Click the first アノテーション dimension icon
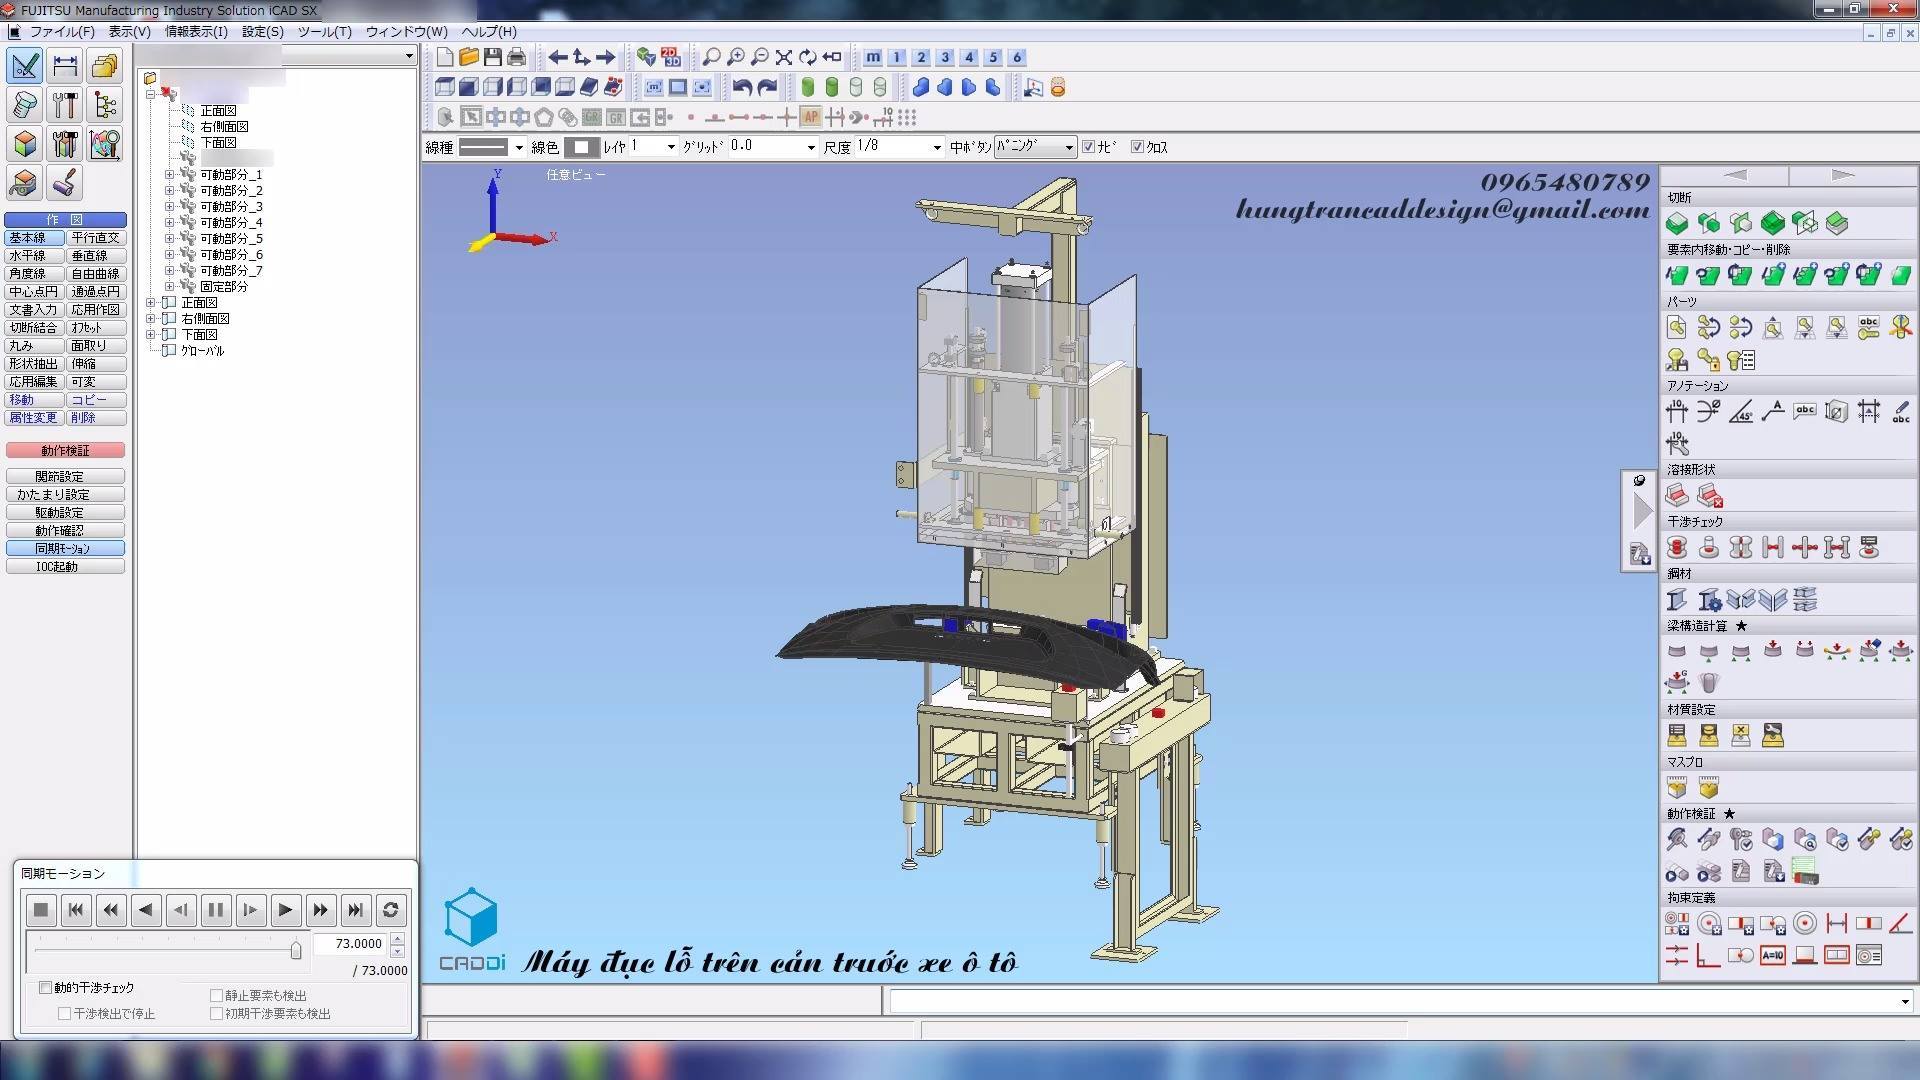 pos(1677,411)
